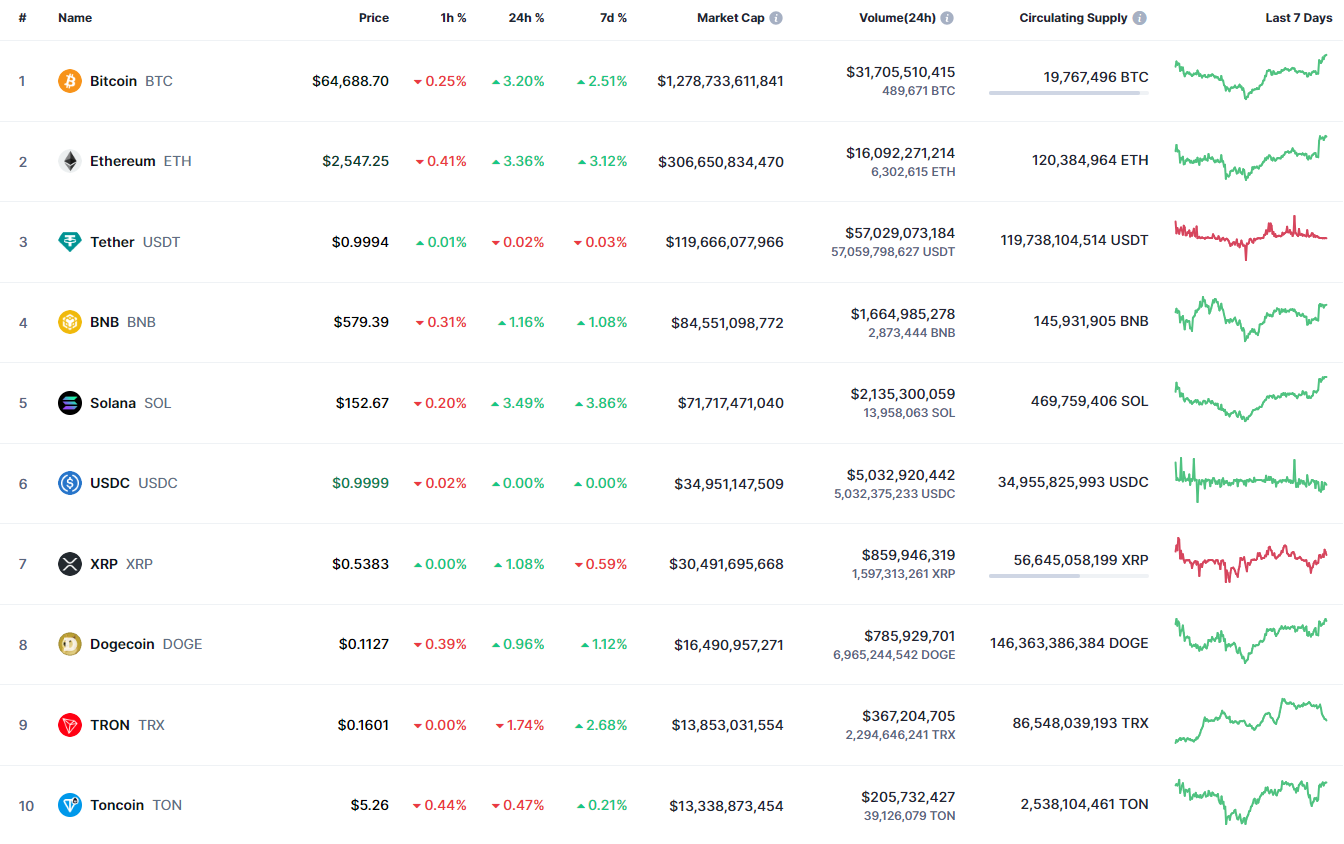The width and height of the screenshot is (1344, 844).
Task: Click TRON's 24h change 1.74%
Action: click(520, 725)
